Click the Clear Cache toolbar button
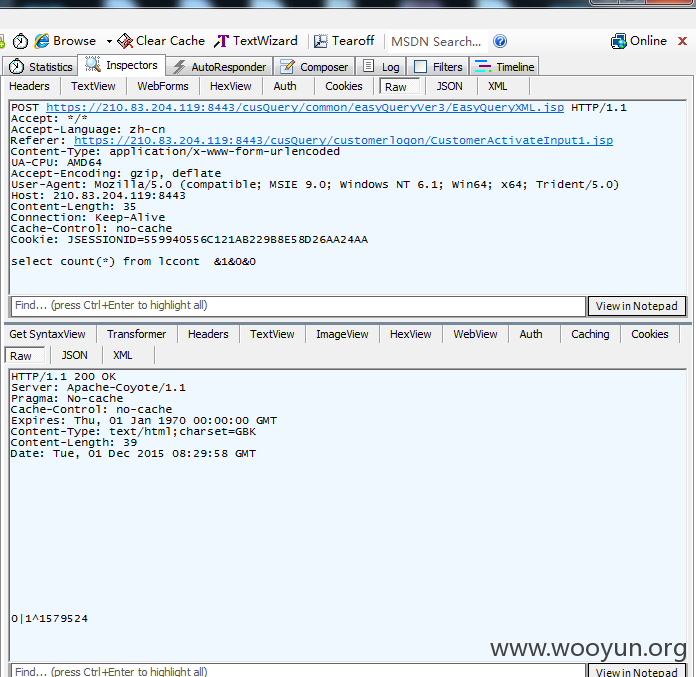696x677 pixels. (161, 41)
